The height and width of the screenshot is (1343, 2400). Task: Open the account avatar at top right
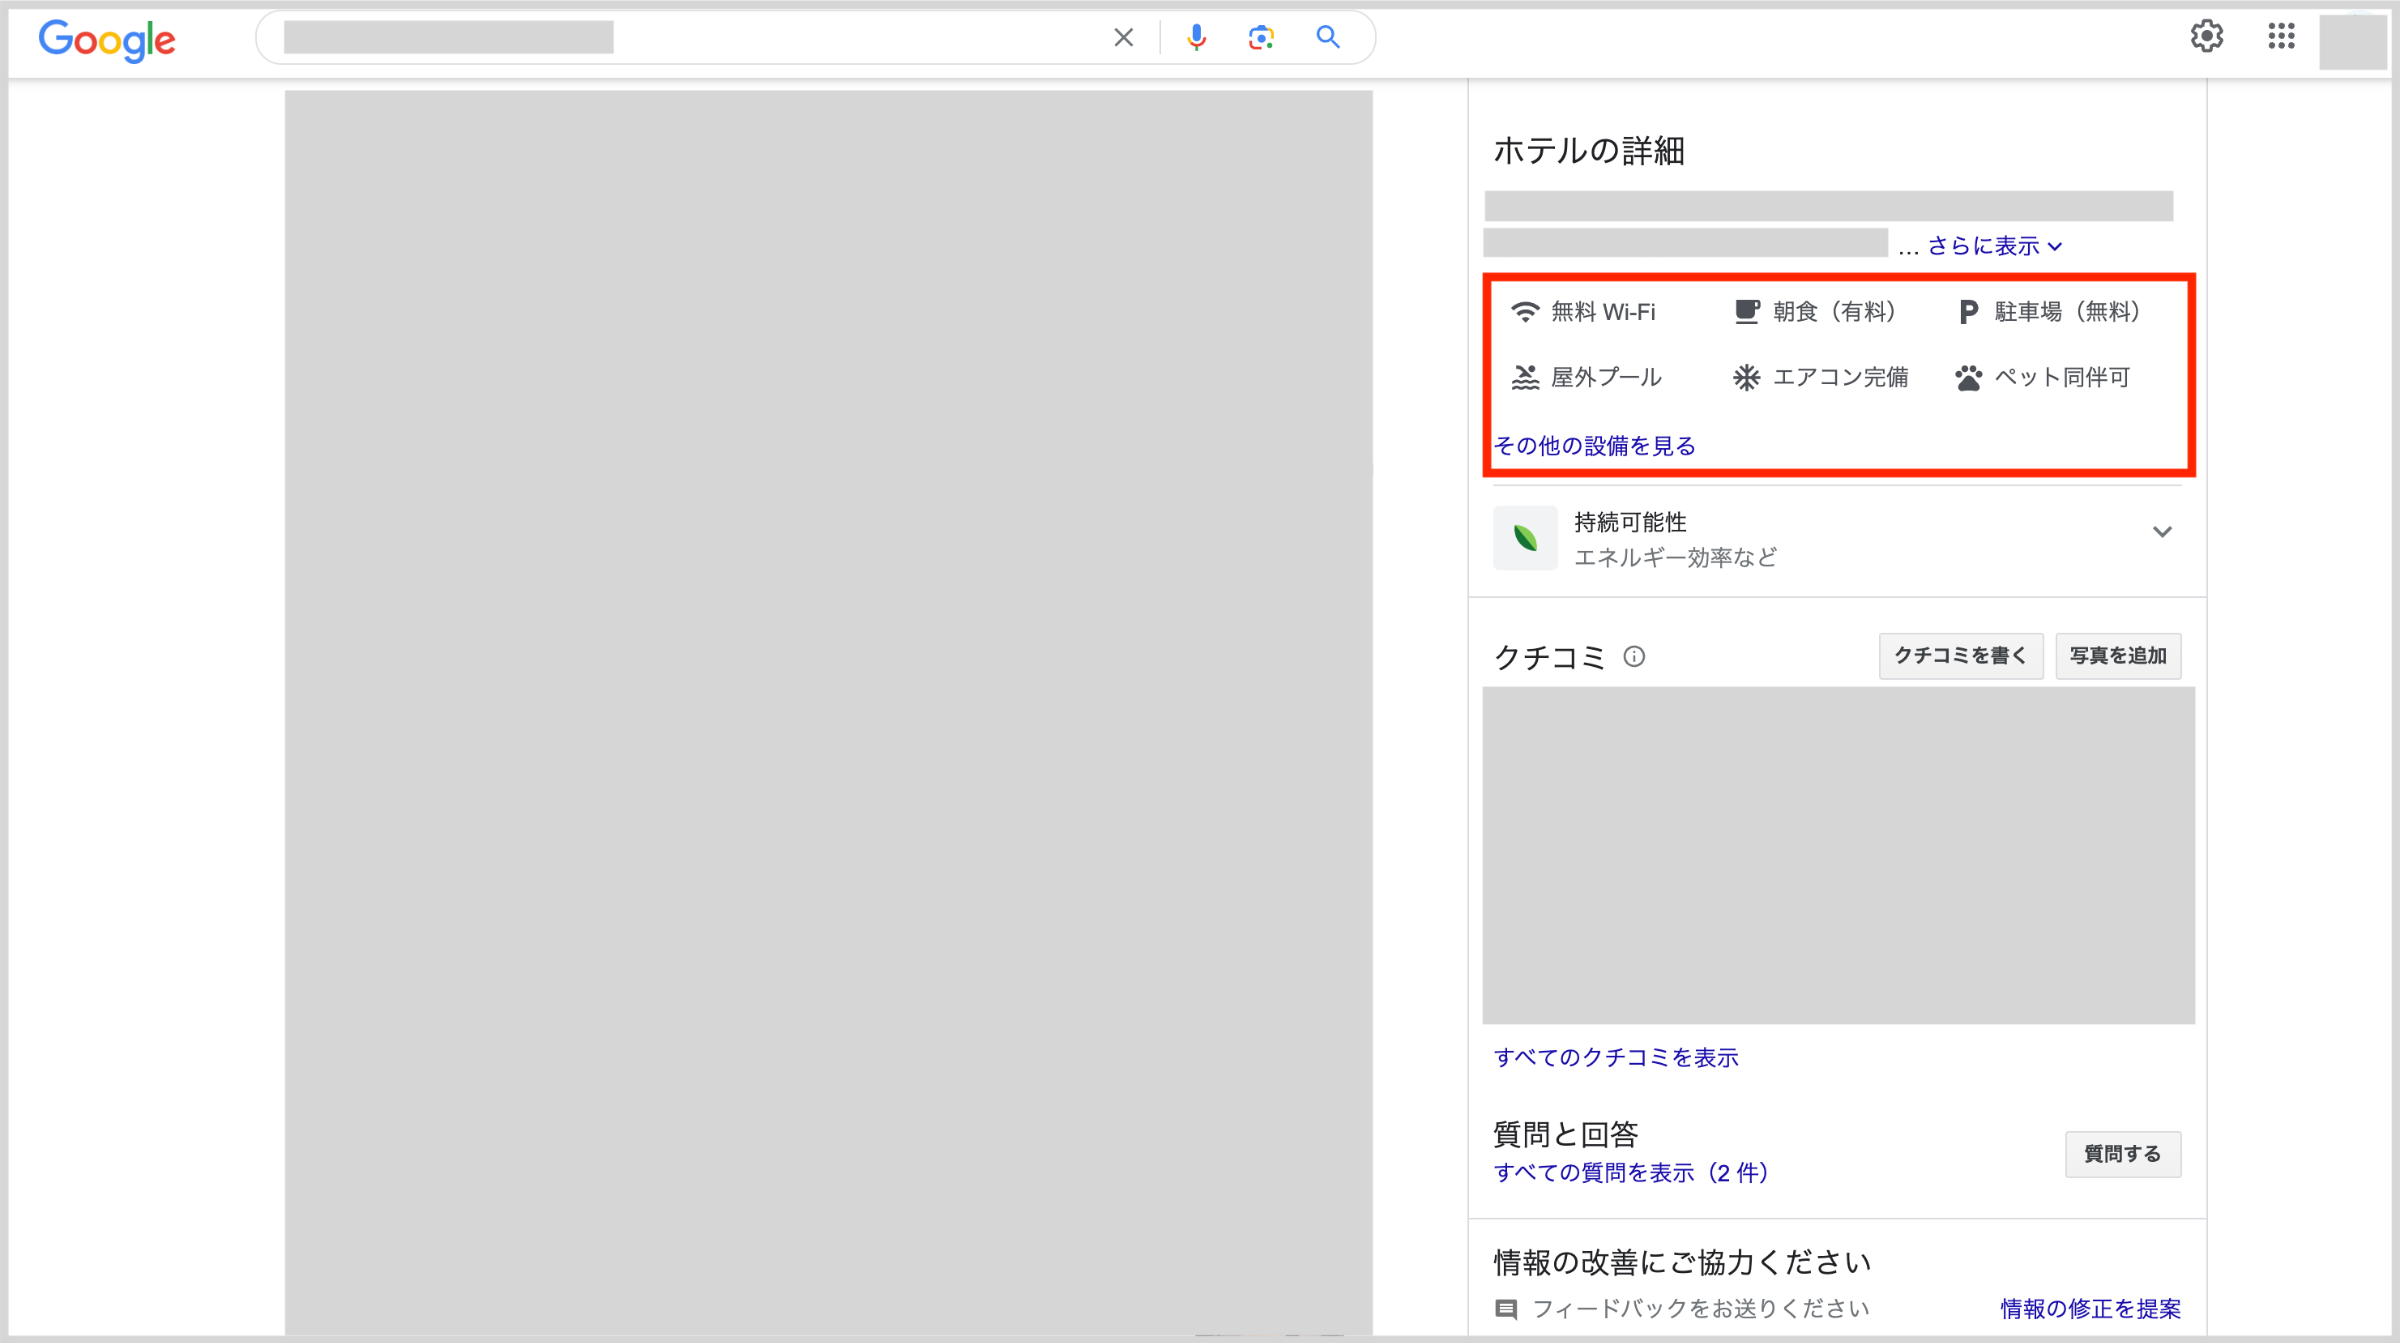coord(2352,40)
